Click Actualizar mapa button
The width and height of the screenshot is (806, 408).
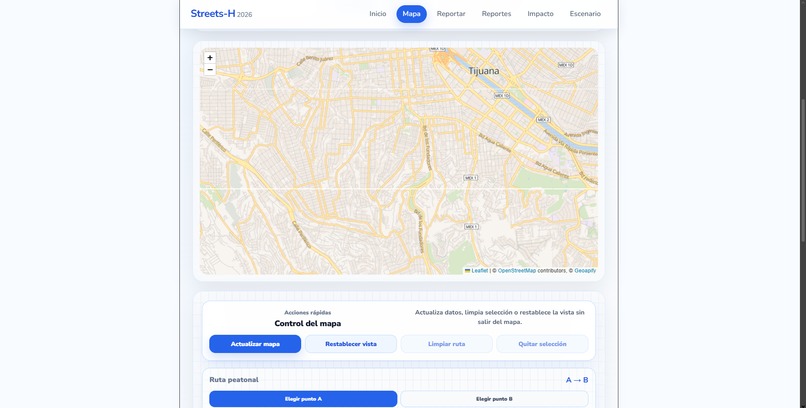coord(255,344)
